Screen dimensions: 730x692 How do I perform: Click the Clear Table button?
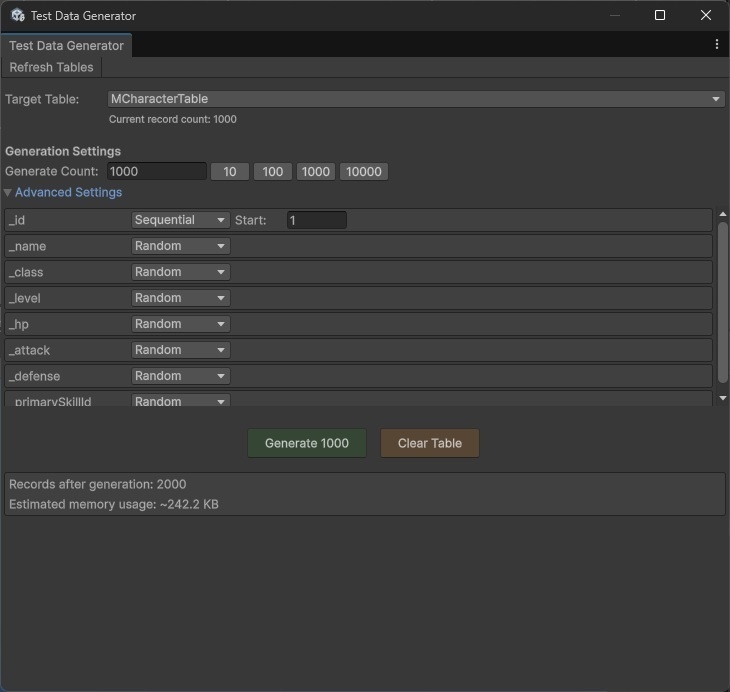pyautogui.click(x=430, y=443)
